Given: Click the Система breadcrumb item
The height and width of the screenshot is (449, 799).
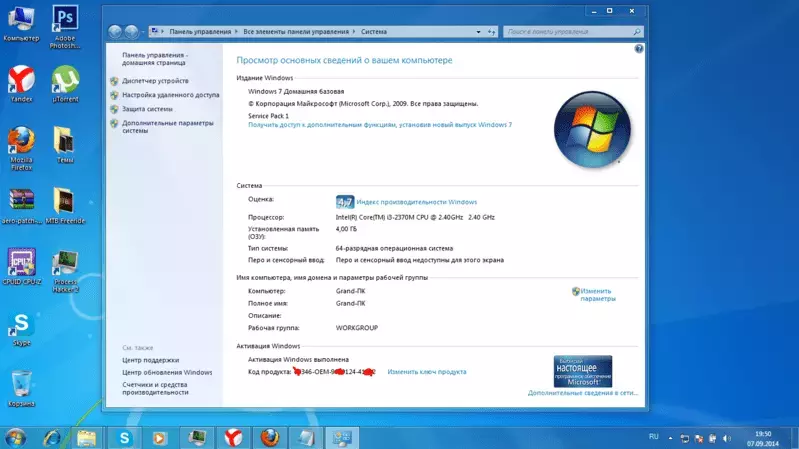Looking at the screenshot, I should pos(374,32).
